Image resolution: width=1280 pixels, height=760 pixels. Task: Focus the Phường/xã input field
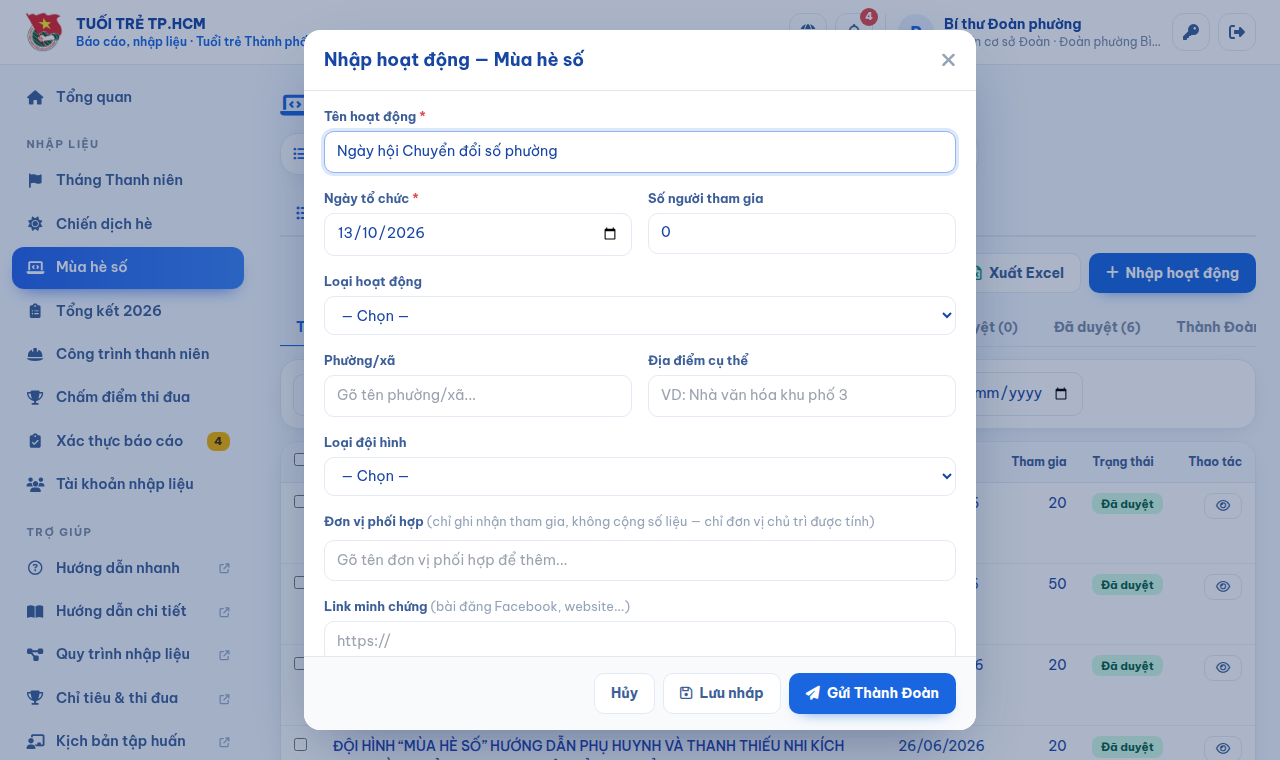(x=478, y=396)
